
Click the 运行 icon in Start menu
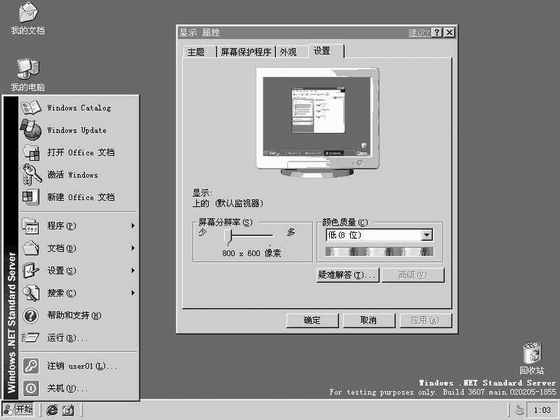(30, 338)
